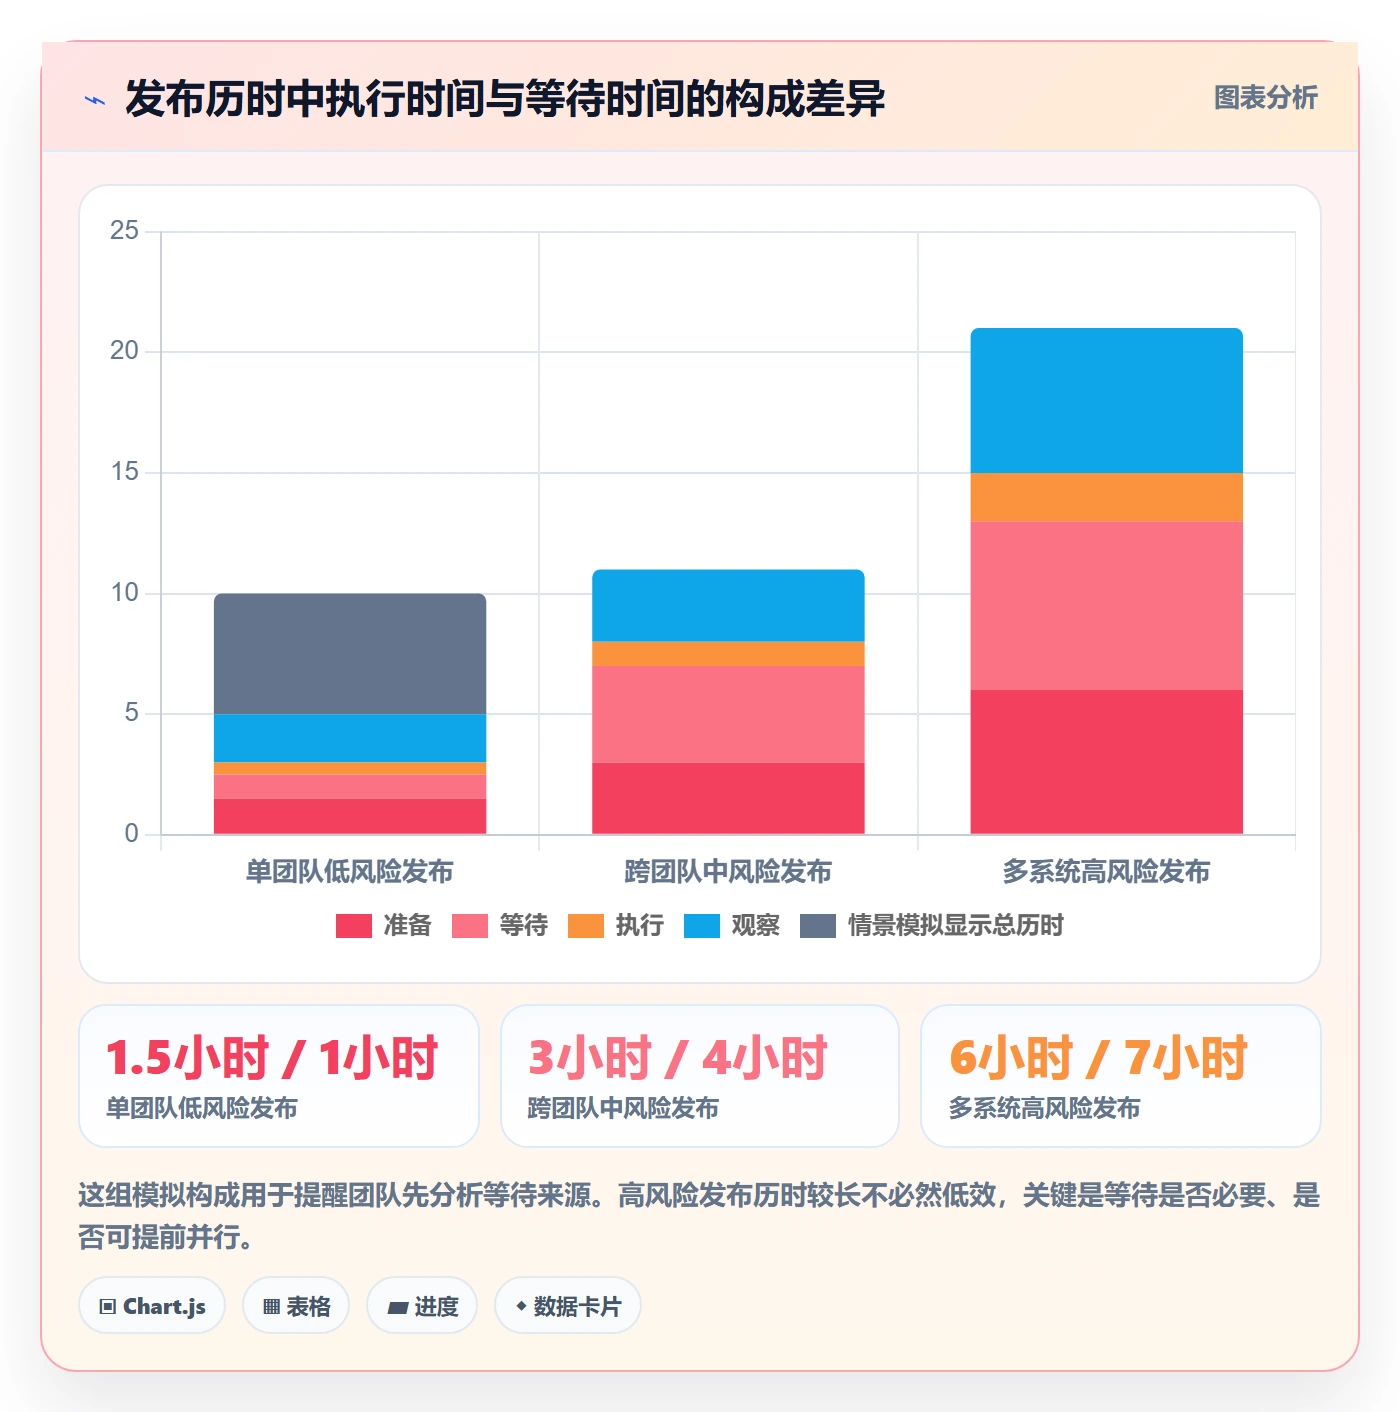Toggle the 观察 legend color swatch

tap(701, 926)
